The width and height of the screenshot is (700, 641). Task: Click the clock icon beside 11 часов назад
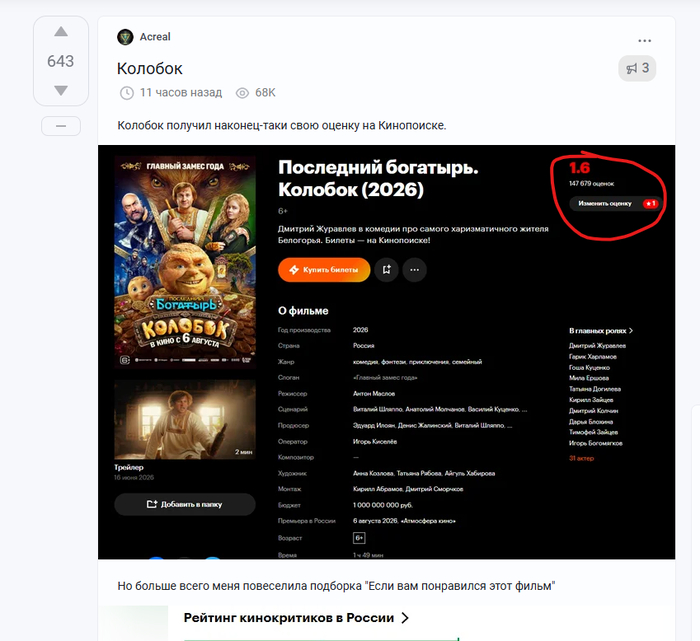coord(127,93)
